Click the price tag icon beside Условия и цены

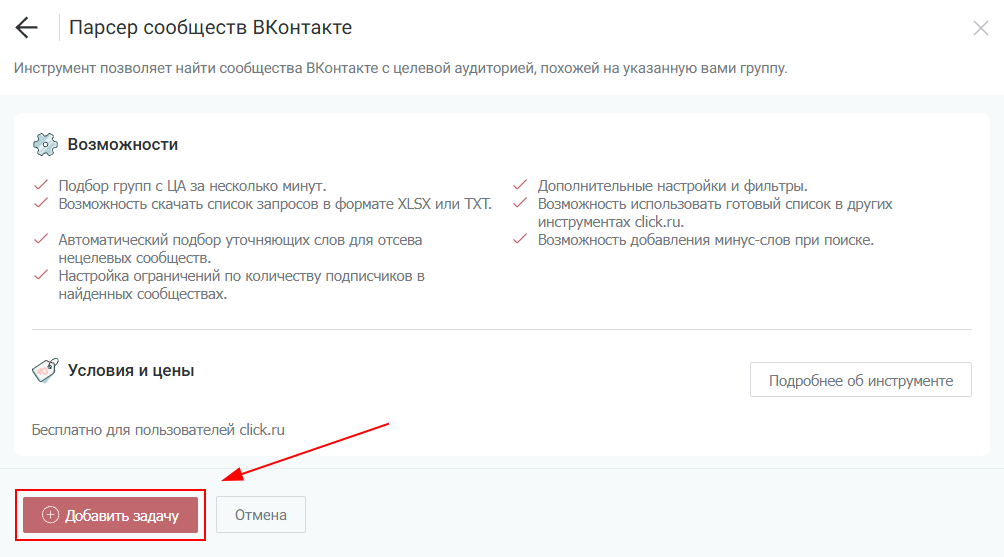point(45,371)
